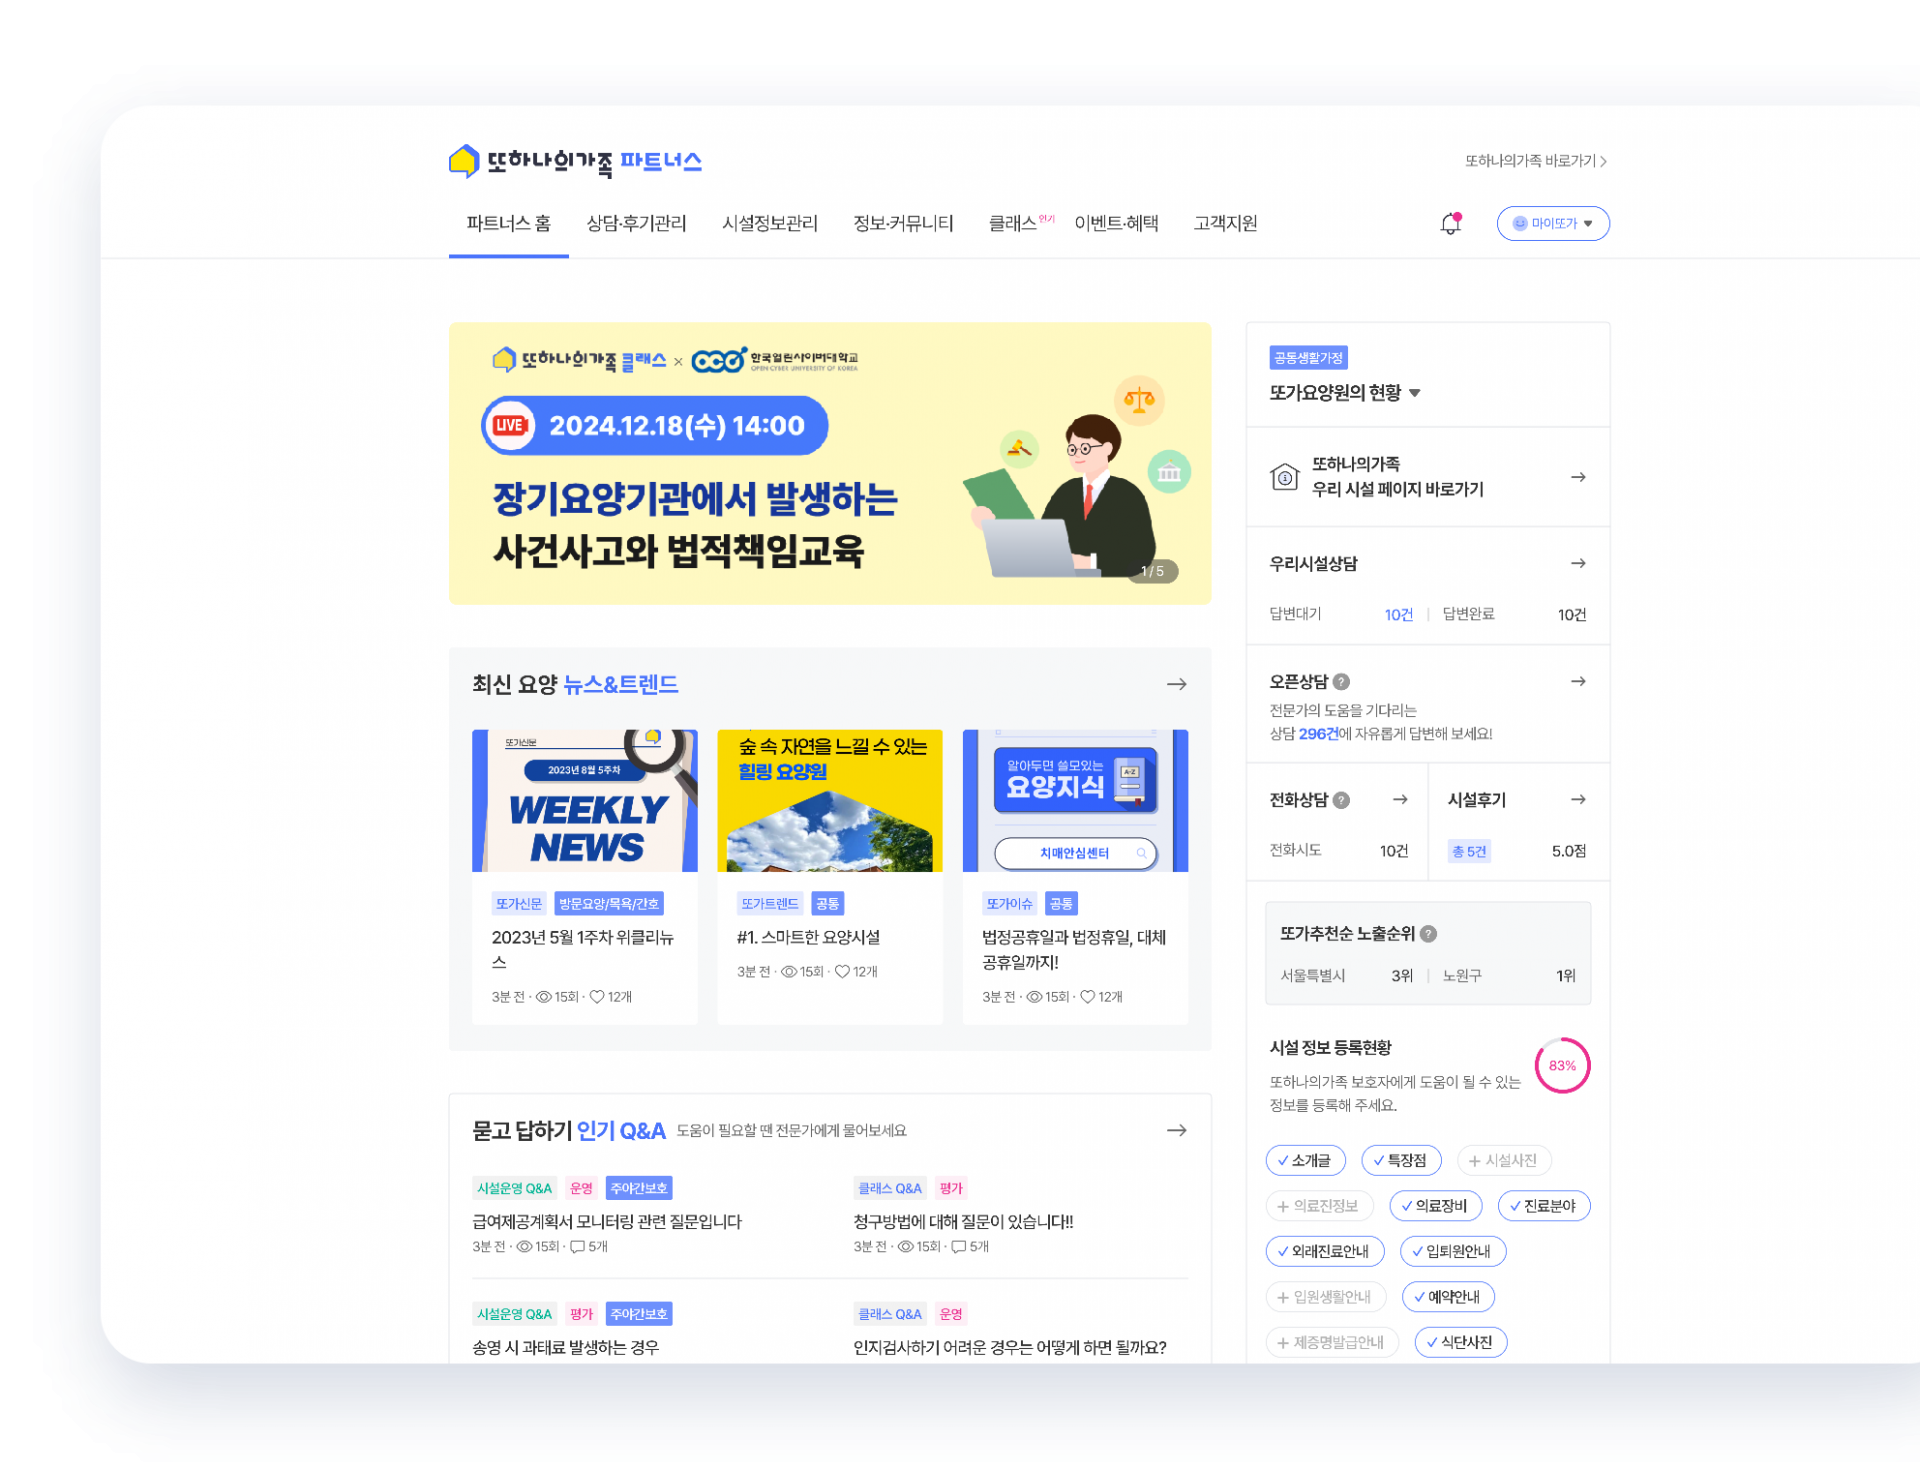Open article #1. 스마트한 요양시설

click(808, 937)
